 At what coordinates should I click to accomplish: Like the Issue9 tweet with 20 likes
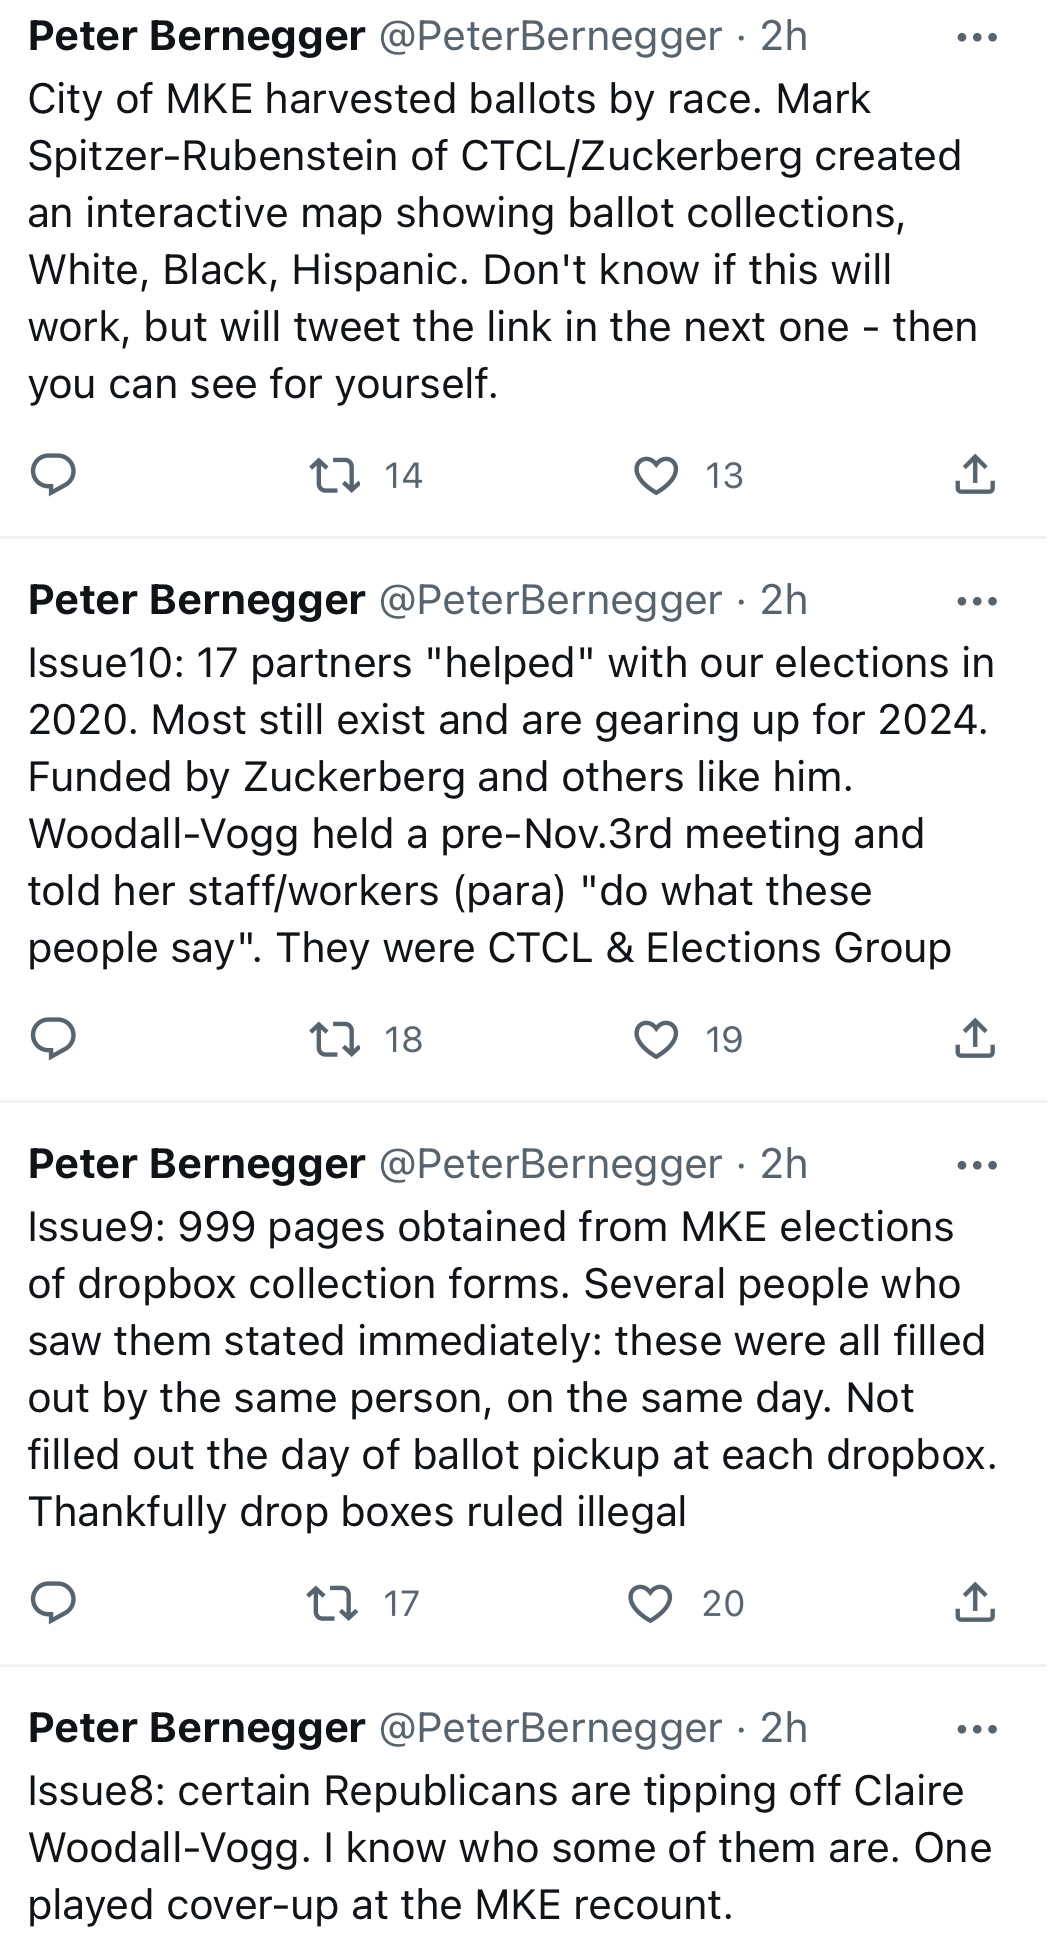click(x=651, y=1603)
